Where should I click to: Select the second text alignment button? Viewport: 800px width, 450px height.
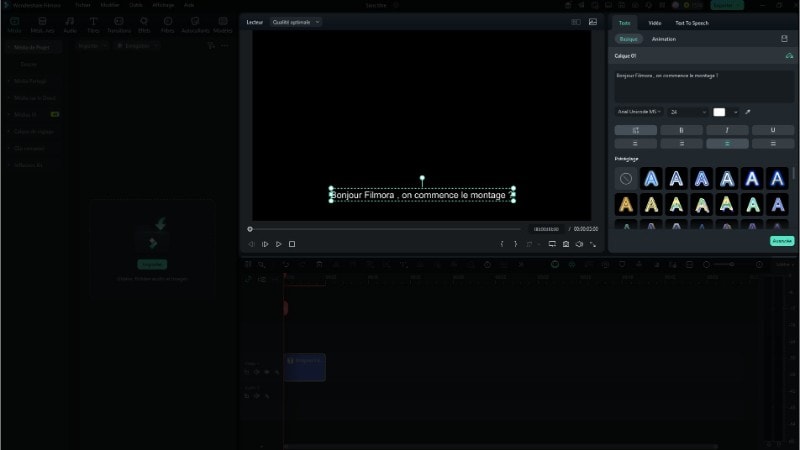tap(681, 144)
